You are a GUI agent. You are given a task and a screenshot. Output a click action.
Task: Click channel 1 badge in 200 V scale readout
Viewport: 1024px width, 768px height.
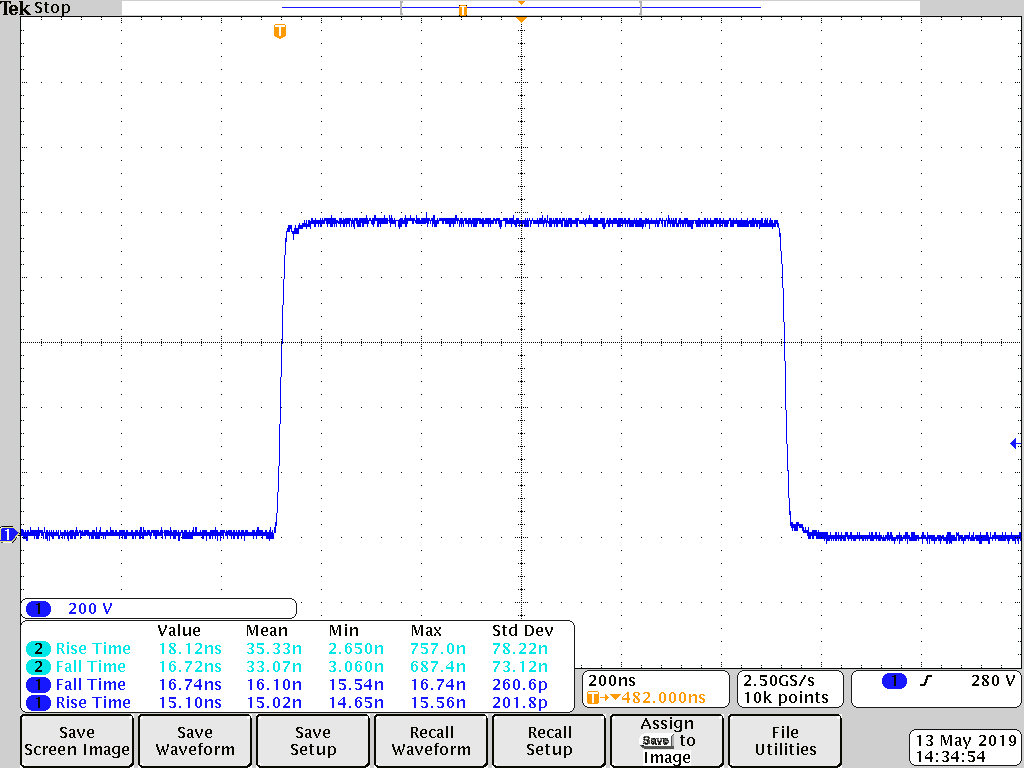point(40,608)
